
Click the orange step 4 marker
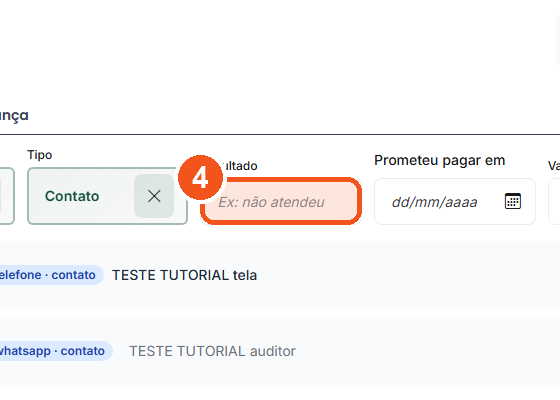[x=200, y=178]
